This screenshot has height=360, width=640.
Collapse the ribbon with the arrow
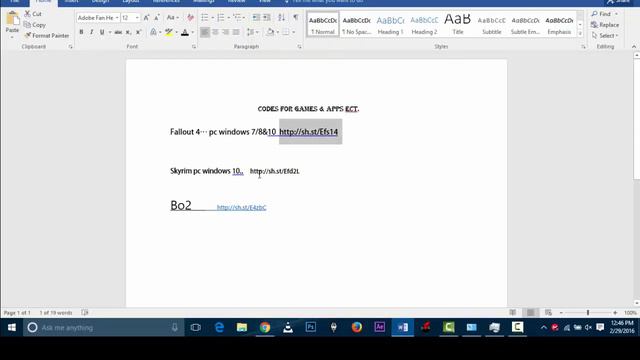tap(634, 47)
